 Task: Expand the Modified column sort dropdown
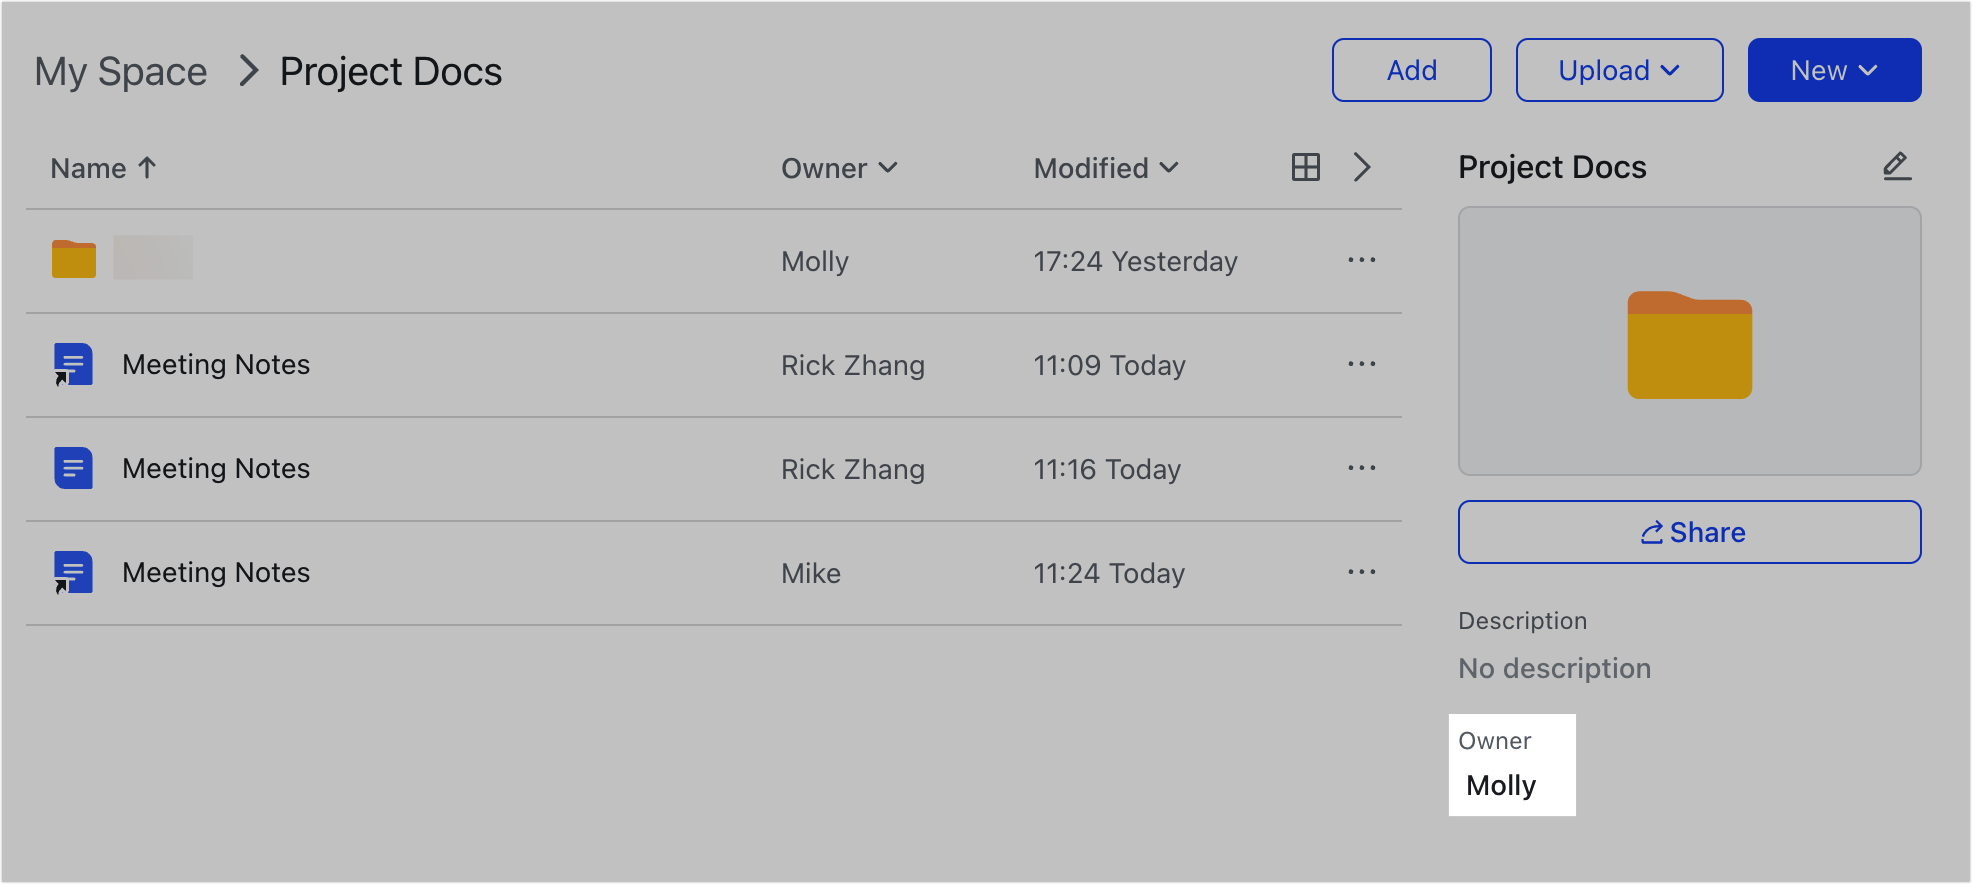pos(1106,168)
